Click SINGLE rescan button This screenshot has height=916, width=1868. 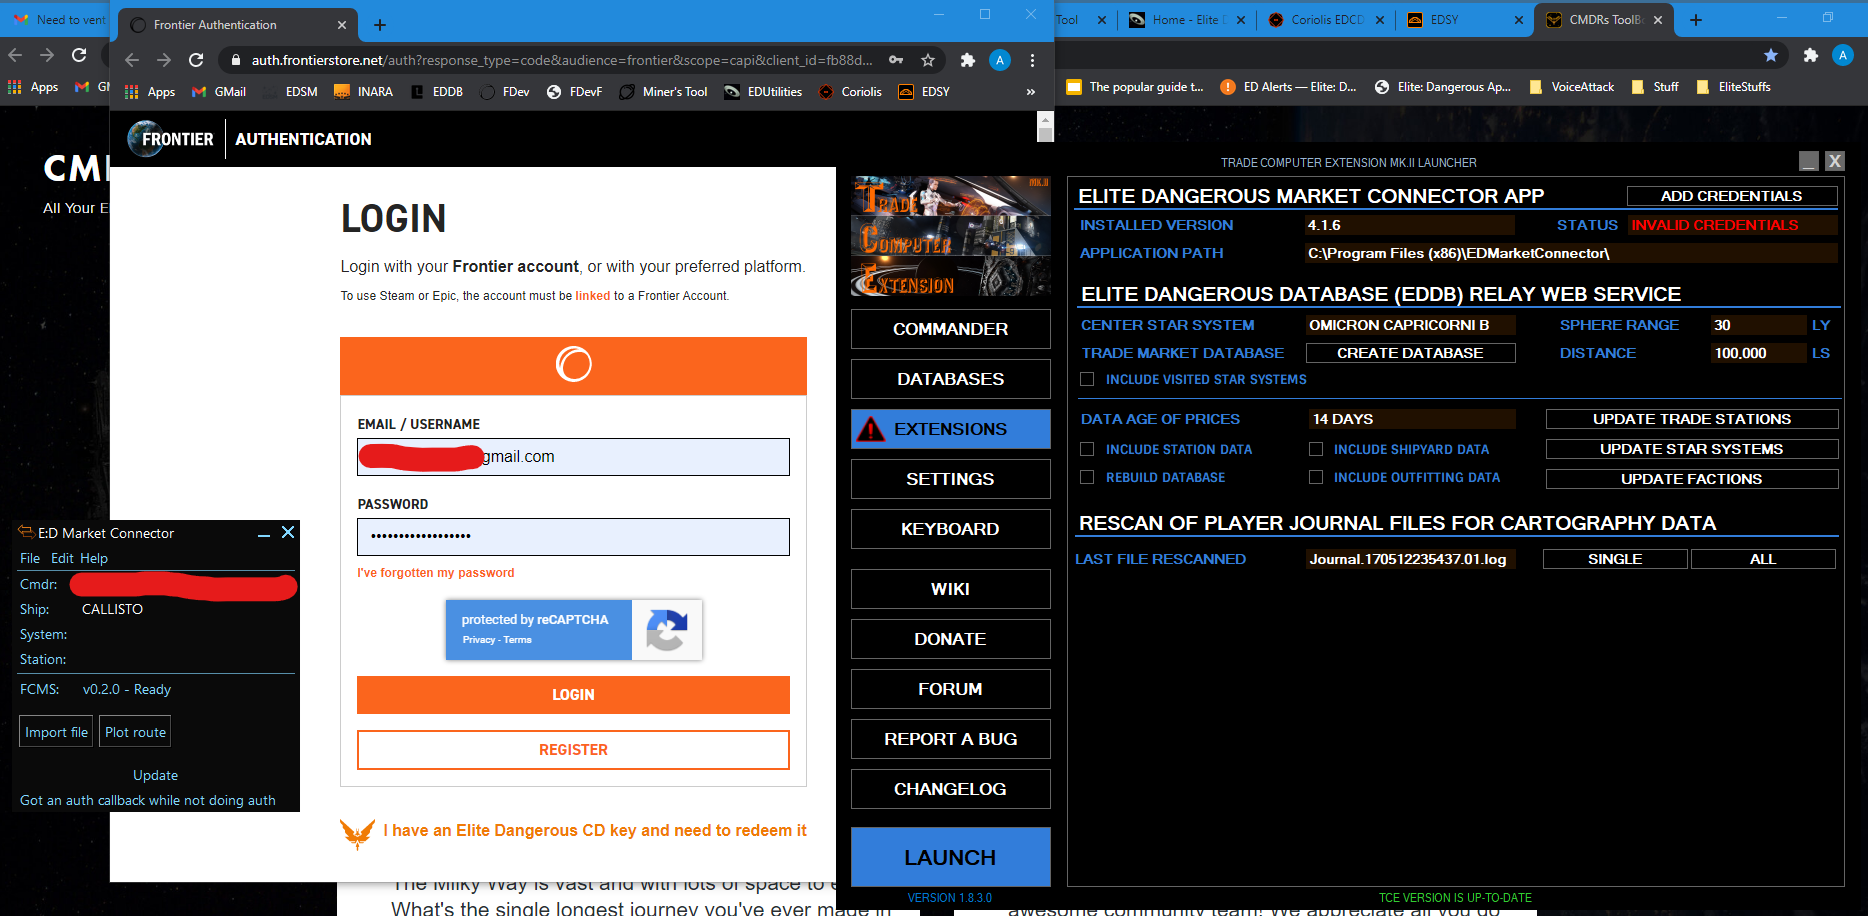pos(1615,559)
